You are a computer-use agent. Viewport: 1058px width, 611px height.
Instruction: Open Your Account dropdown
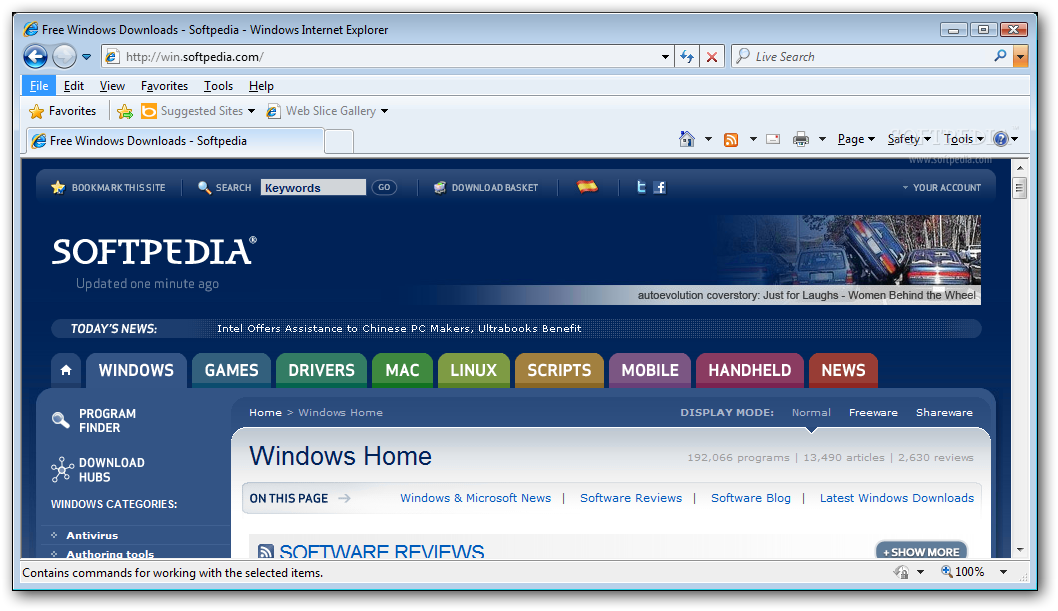[942, 187]
